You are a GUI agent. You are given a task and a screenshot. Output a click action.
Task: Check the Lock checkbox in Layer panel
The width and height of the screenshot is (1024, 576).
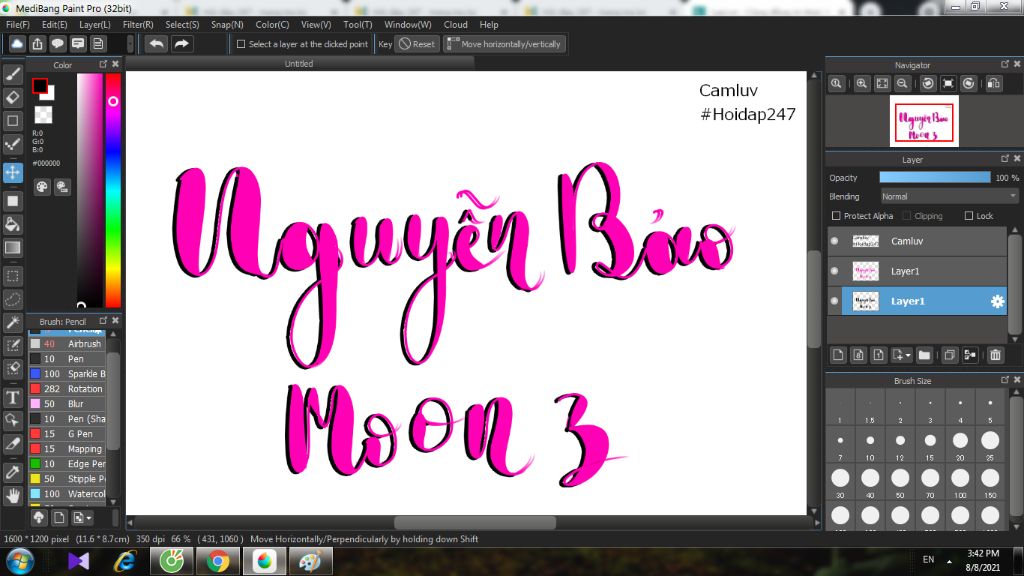click(968, 216)
